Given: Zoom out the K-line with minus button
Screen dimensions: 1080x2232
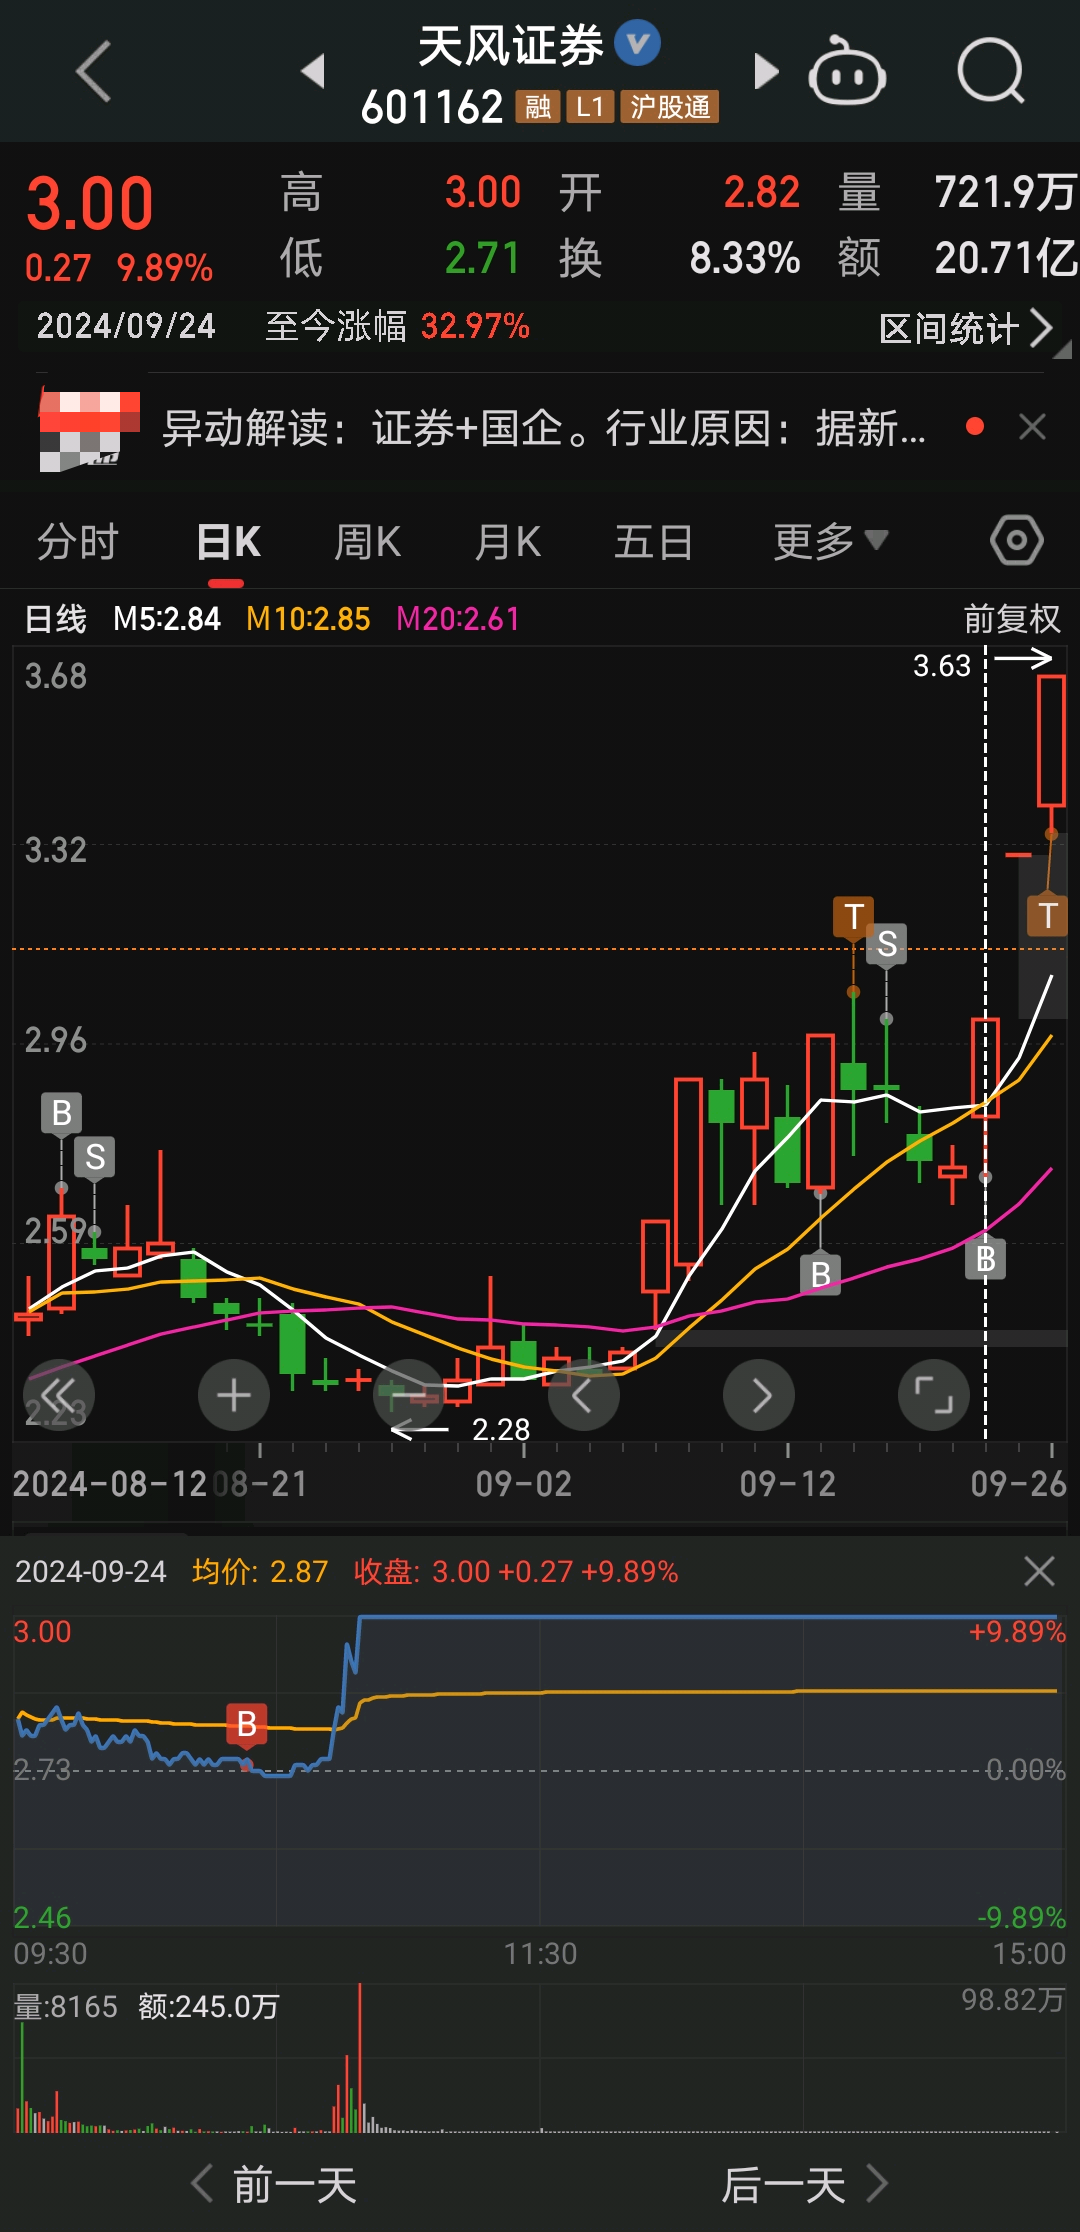Looking at the screenshot, I should [x=409, y=1395].
